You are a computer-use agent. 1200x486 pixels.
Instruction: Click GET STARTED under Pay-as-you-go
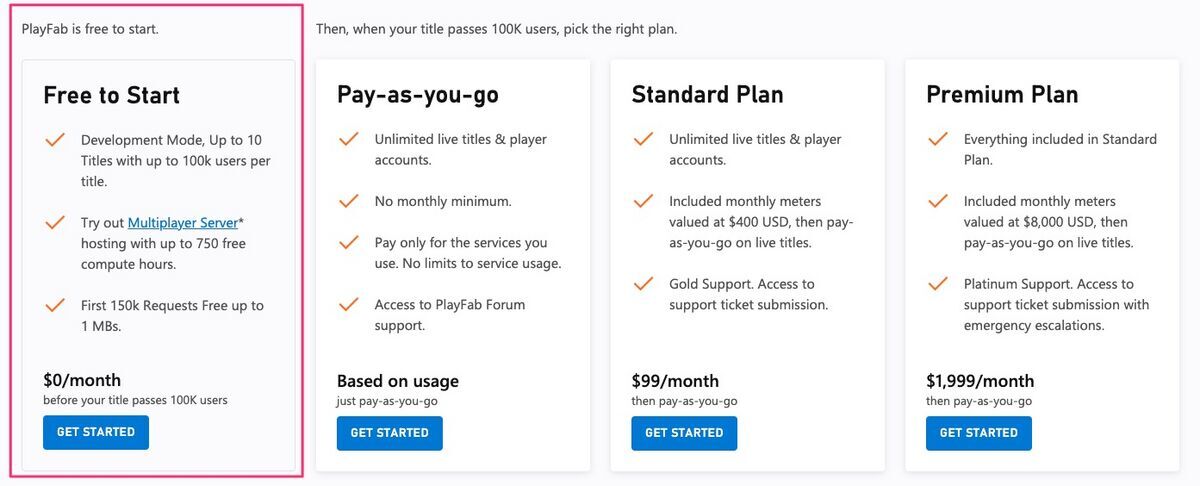tap(390, 433)
